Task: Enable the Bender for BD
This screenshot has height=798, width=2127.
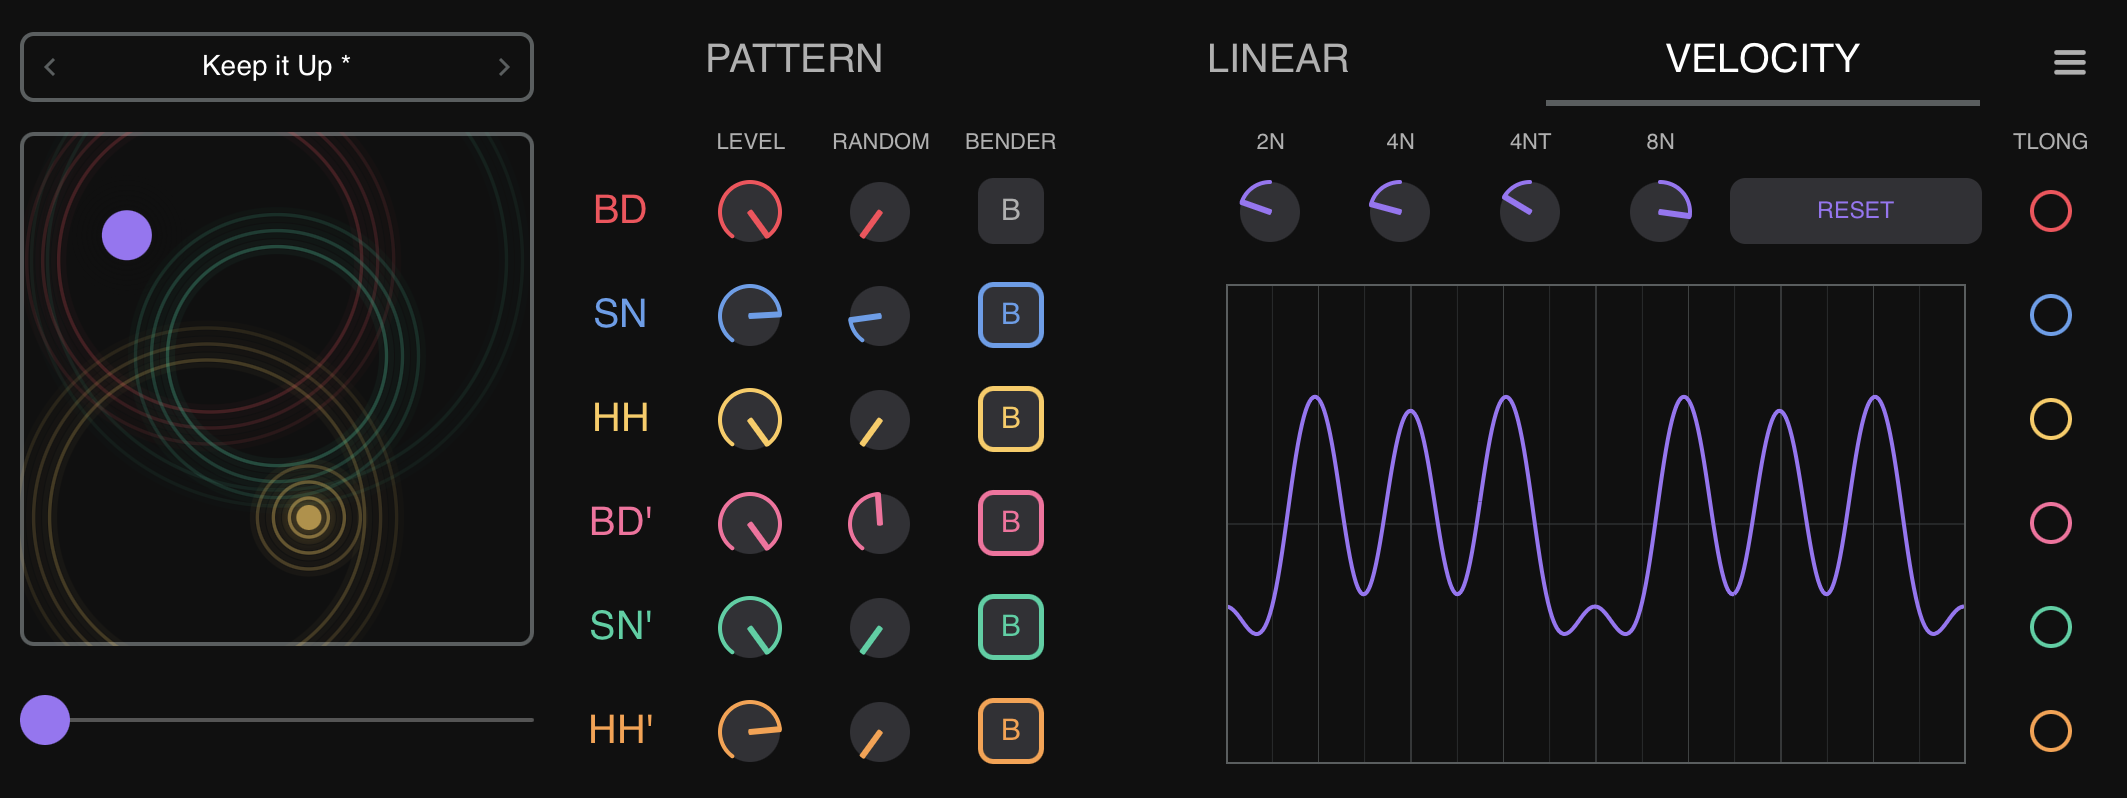Action: coord(1010,211)
